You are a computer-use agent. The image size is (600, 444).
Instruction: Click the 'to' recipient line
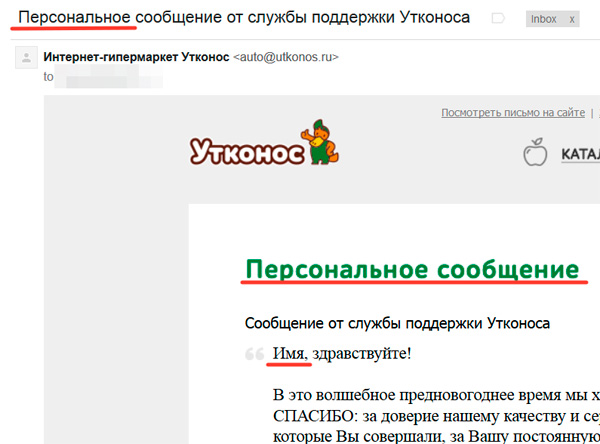coord(48,75)
